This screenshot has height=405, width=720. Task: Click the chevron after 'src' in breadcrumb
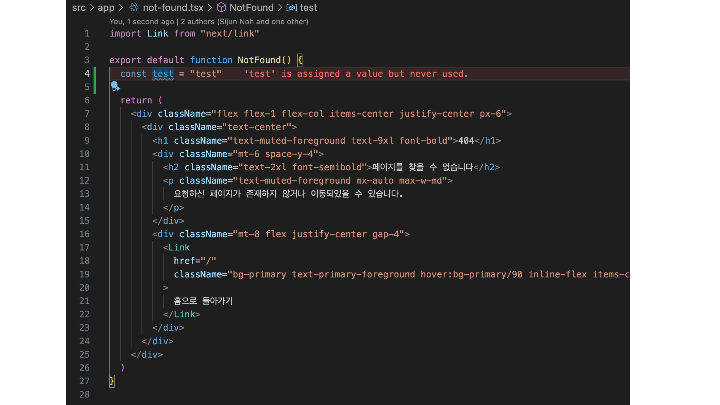tap(91, 8)
